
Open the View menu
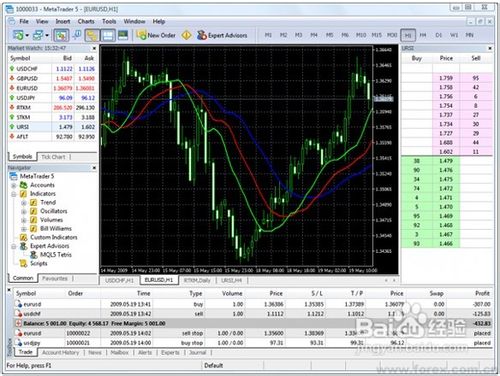coord(42,21)
